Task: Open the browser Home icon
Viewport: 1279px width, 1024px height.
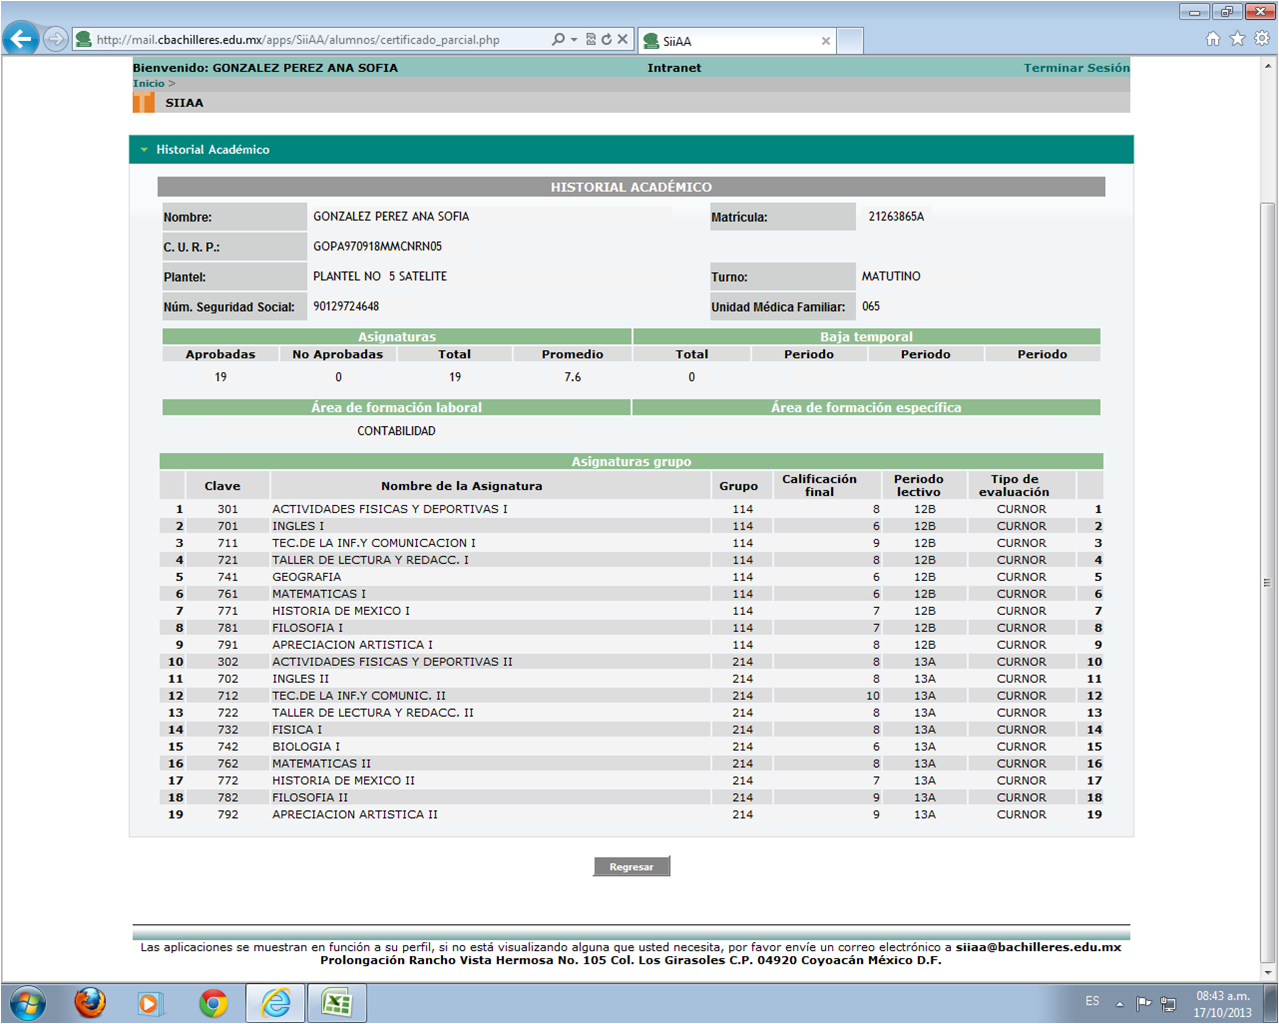Action: click(x=1213, y=39)
